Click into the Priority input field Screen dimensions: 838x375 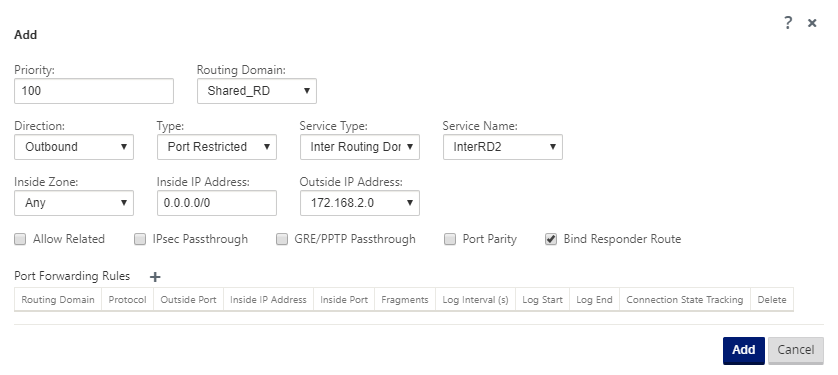(x=94, y=91)
